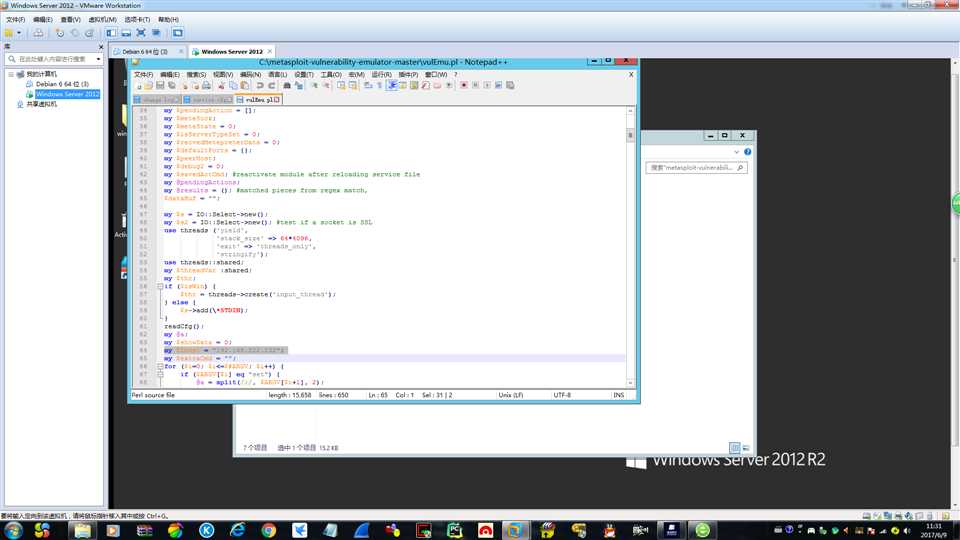Click the Notepad++ save all icon
This screenshot has width=960, height=540.
[172, 85]
